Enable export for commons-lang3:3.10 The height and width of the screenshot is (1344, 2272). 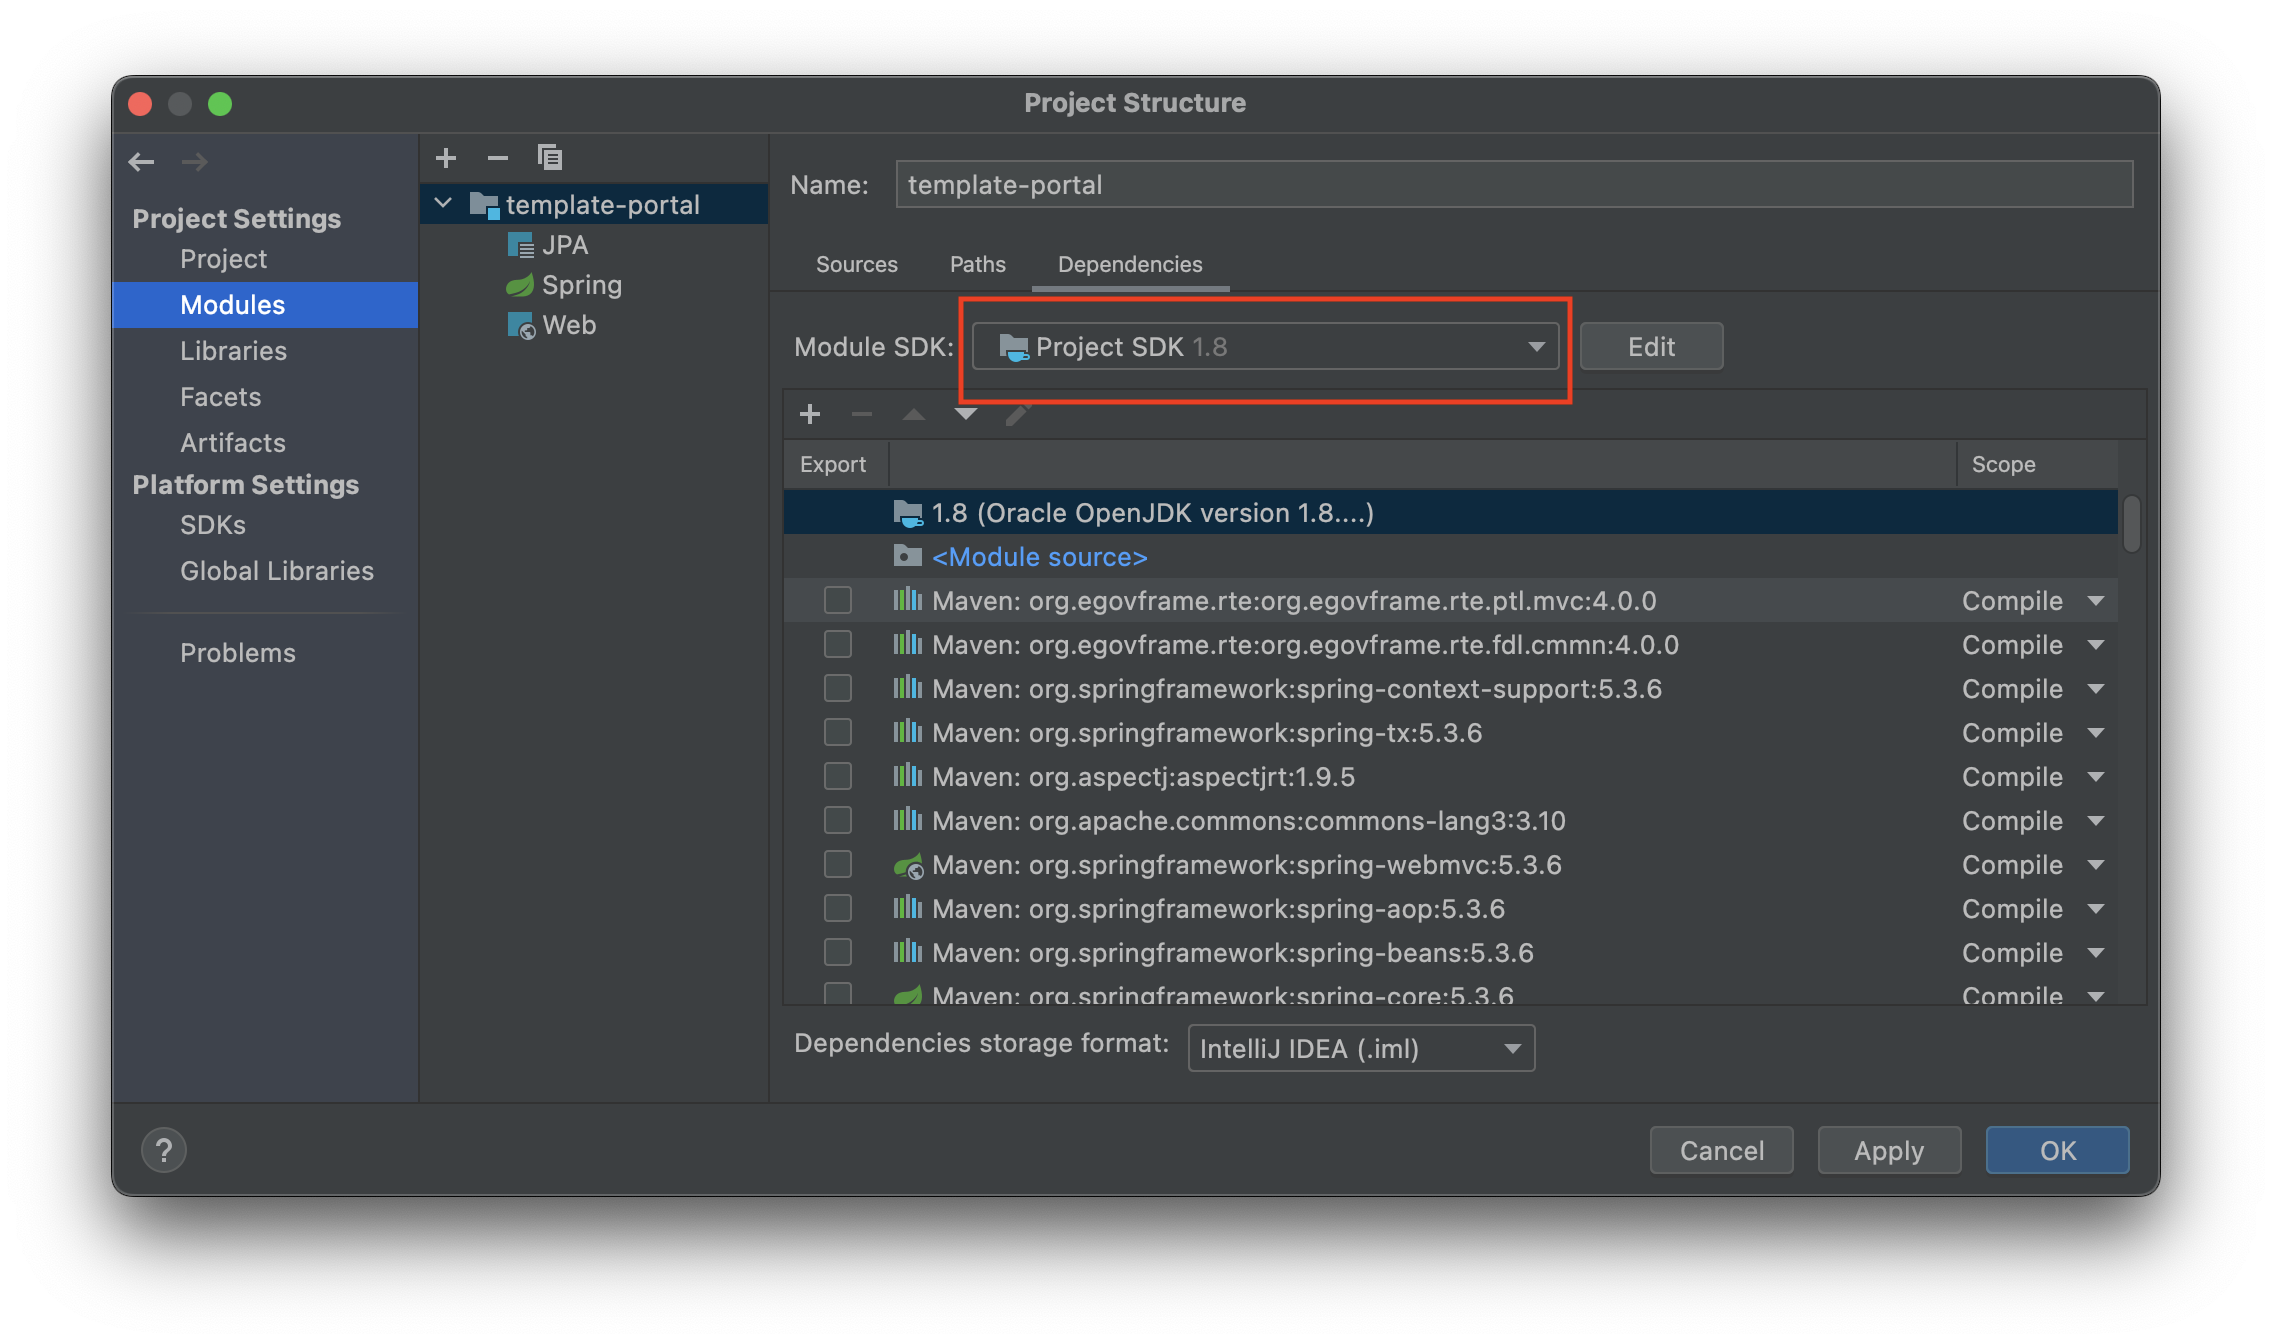click(838, 821)
